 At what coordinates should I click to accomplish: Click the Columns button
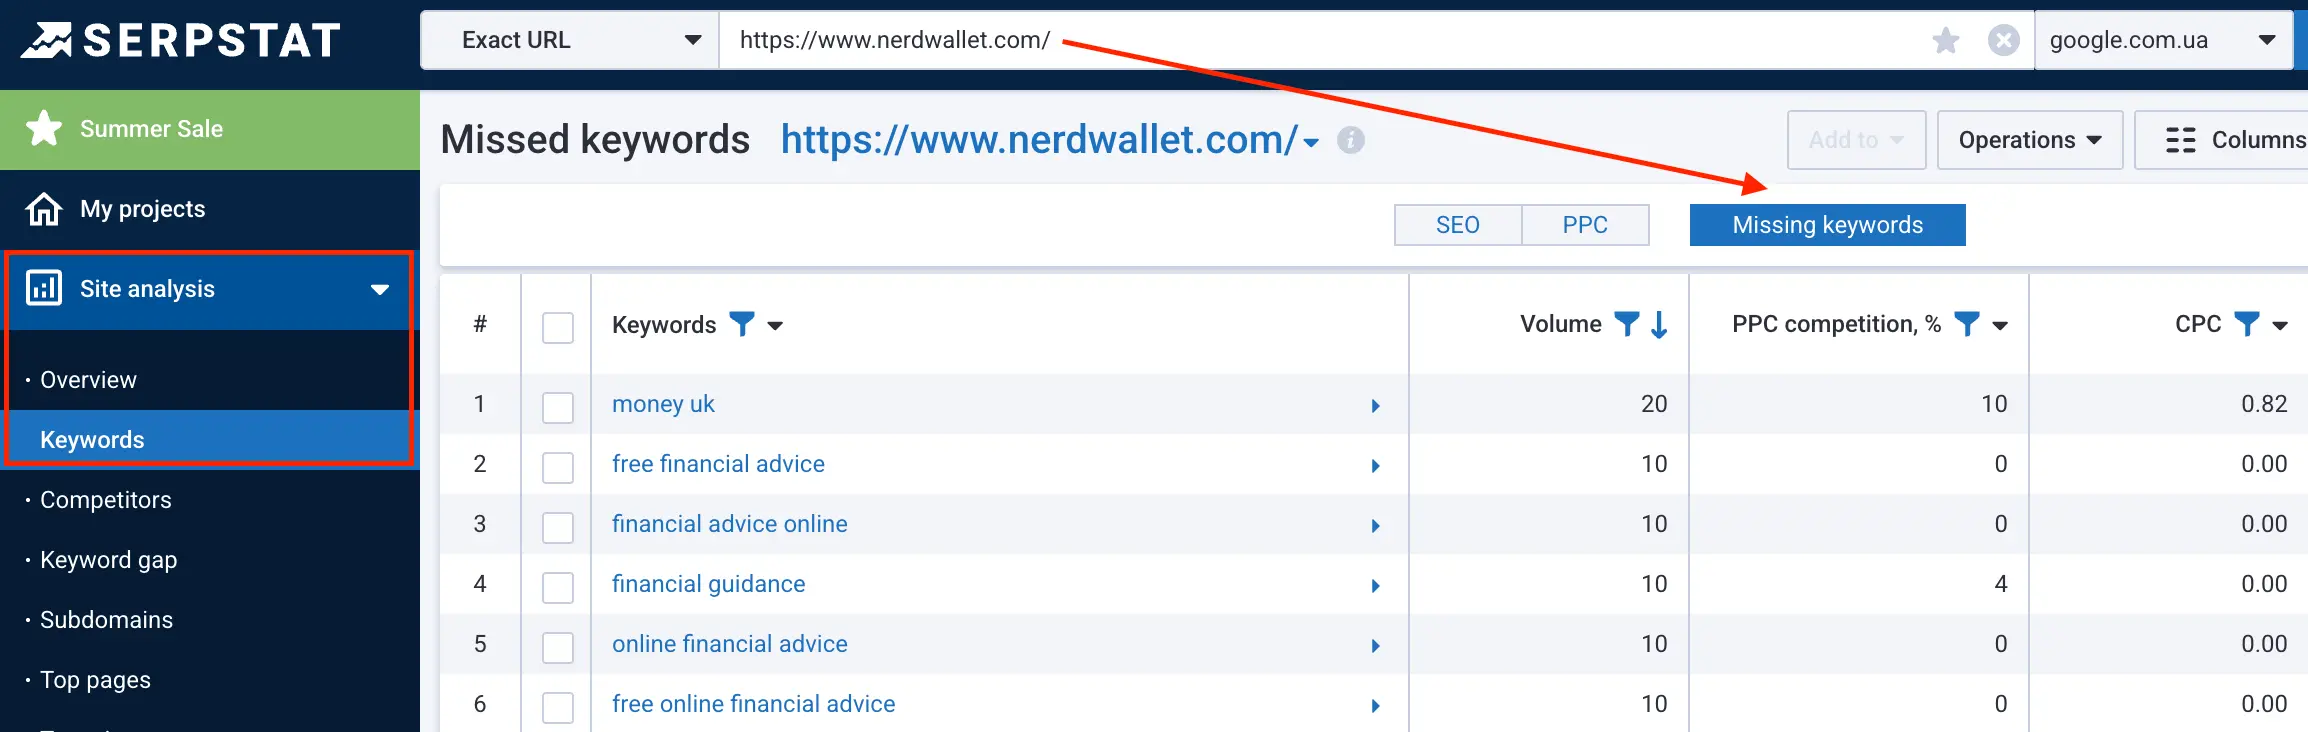tap(2222, 140)
